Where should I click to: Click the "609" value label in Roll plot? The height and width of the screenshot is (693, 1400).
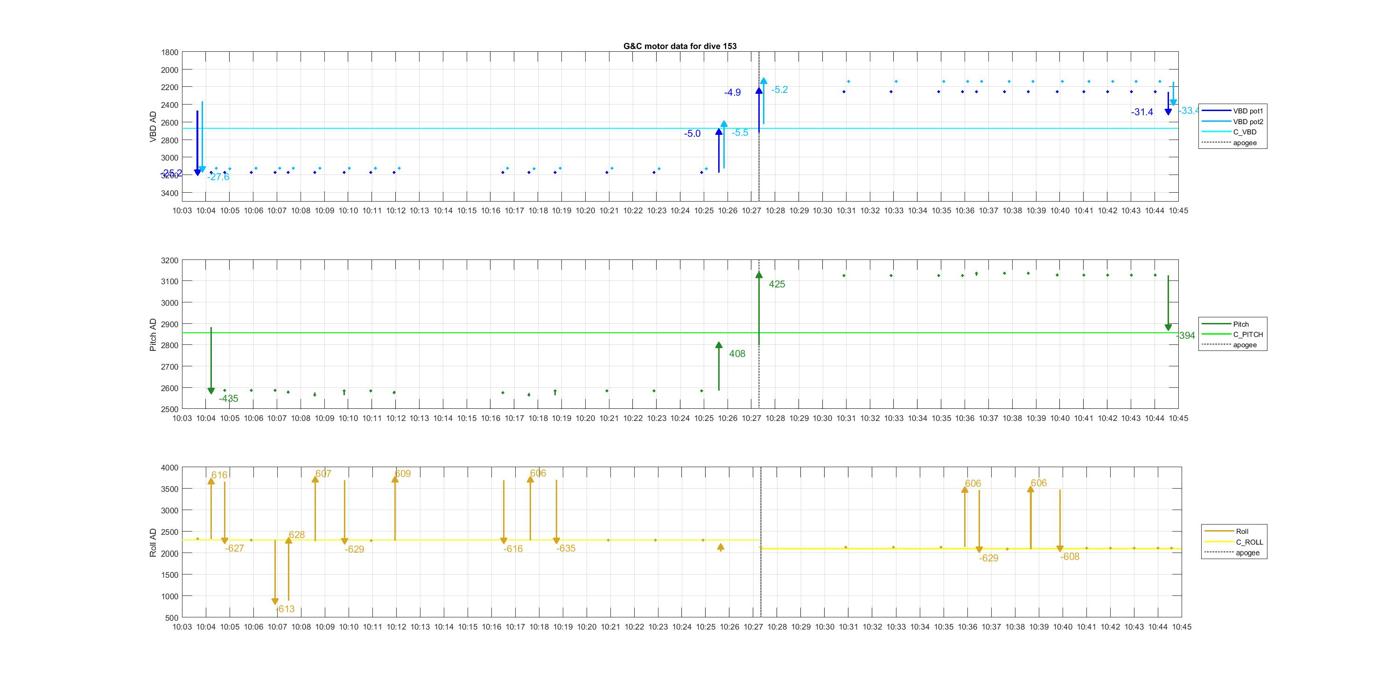(402, 474)
